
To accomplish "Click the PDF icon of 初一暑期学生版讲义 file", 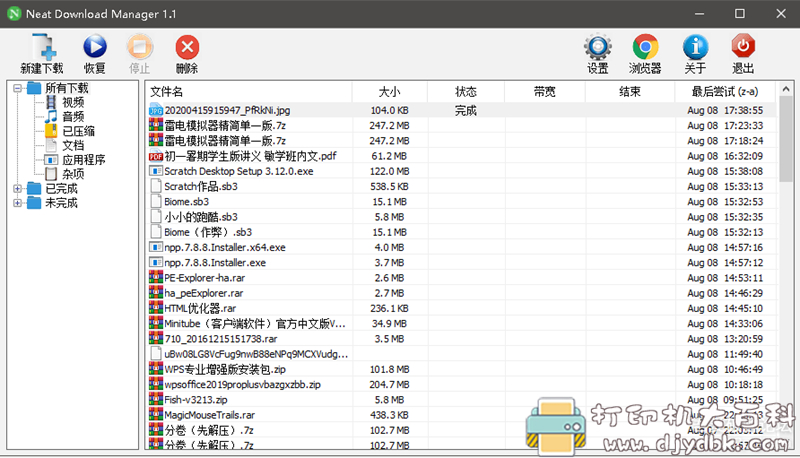I will [x=156, y=156].
